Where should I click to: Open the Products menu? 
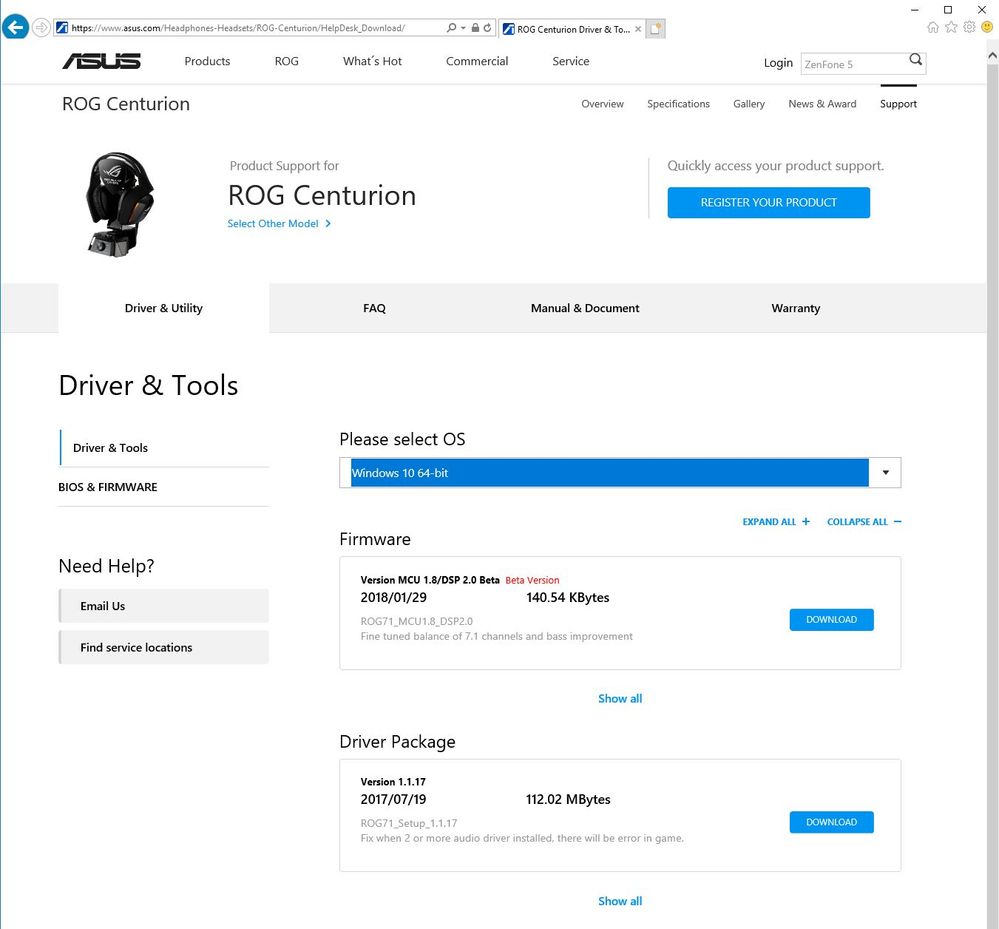[x=207, y=61]
